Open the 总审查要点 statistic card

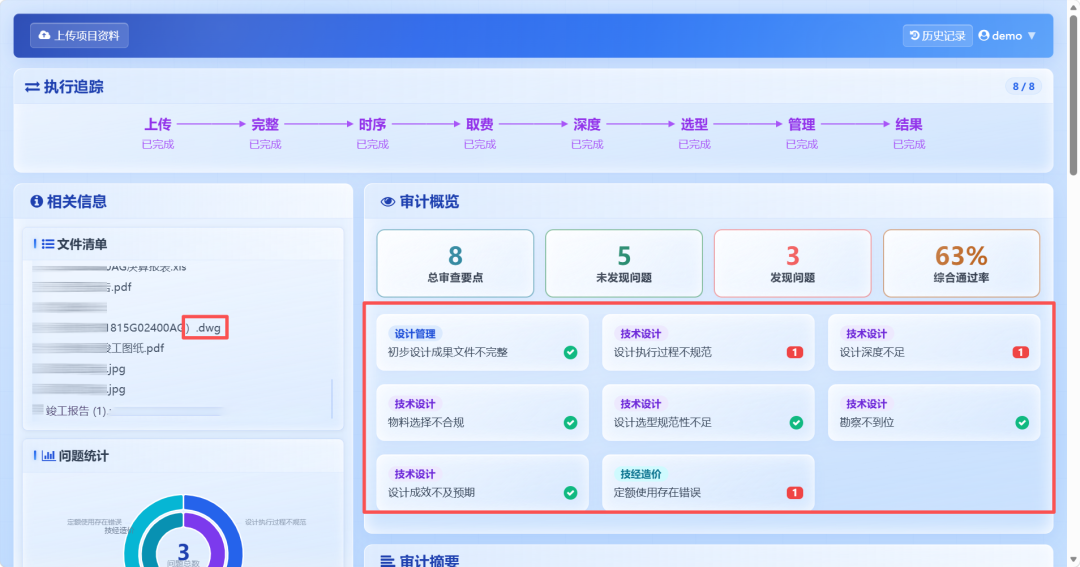(x=455, y=264)
